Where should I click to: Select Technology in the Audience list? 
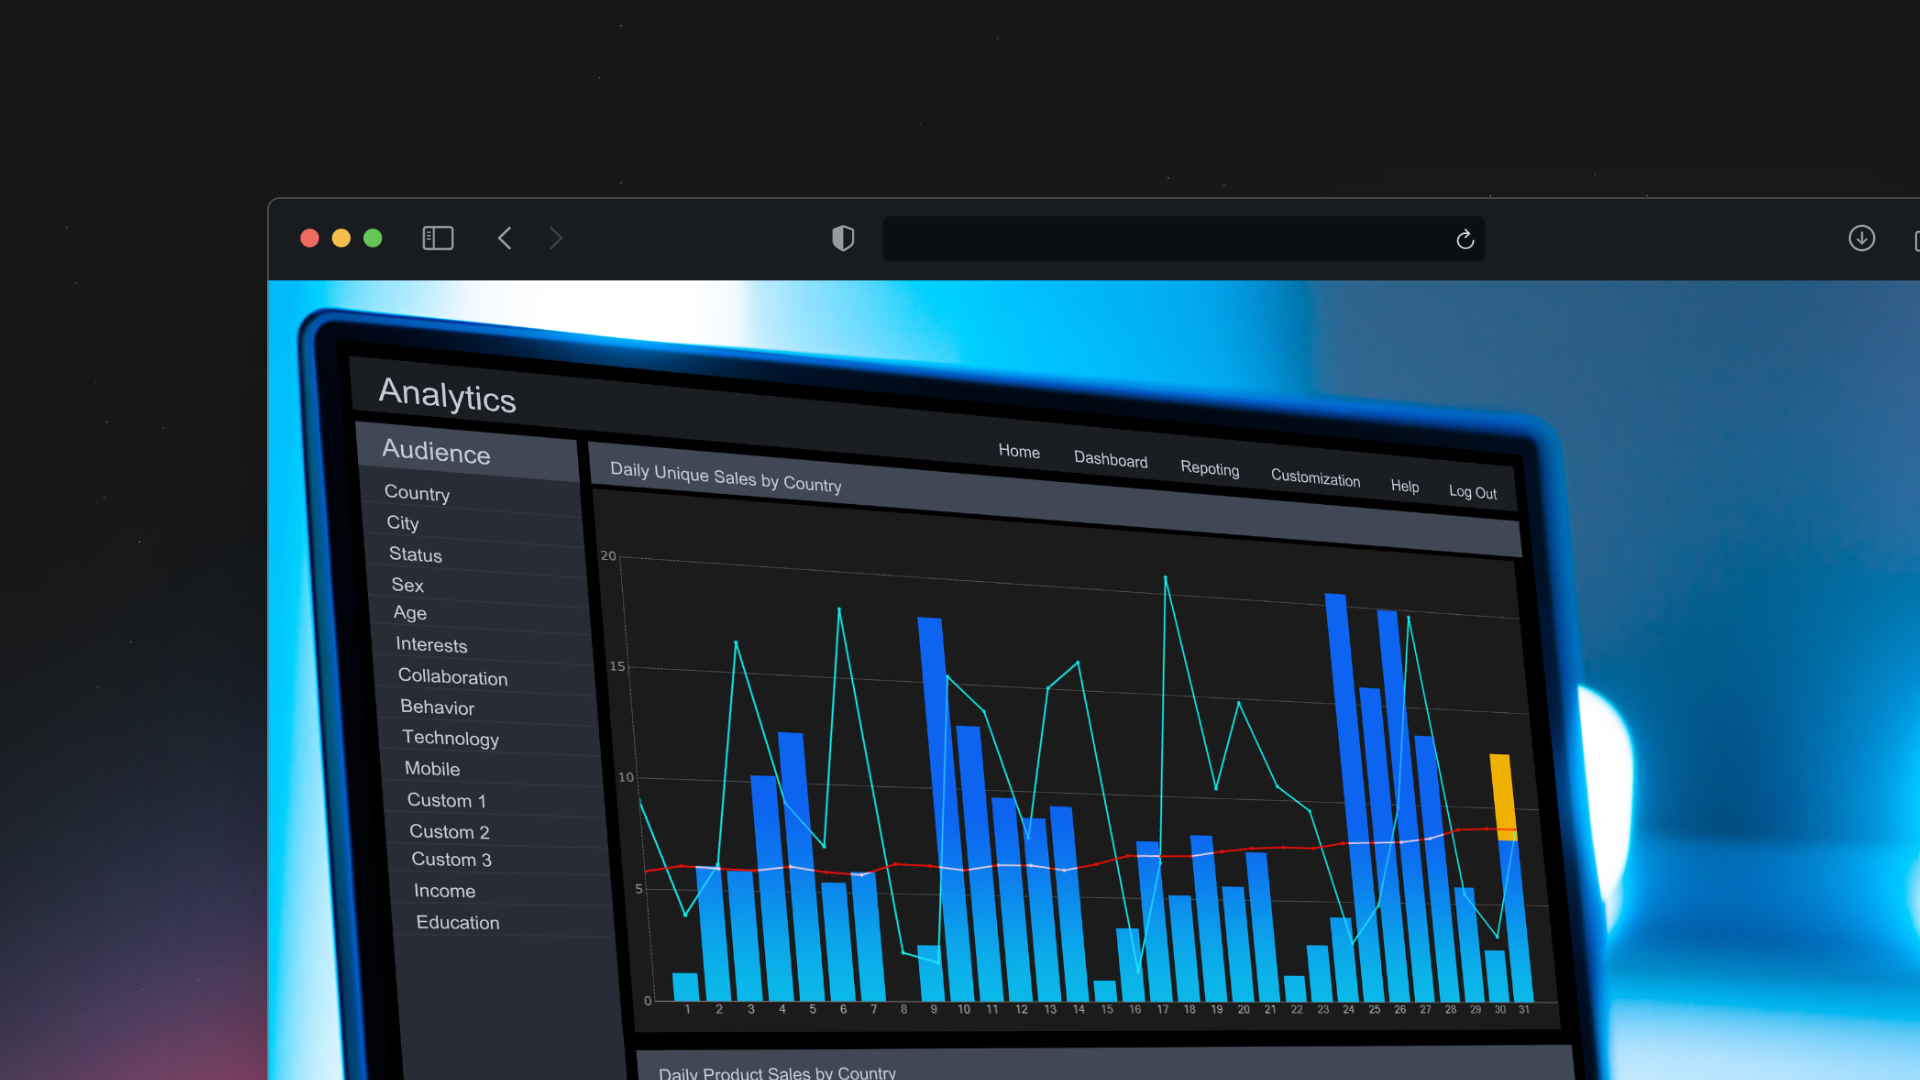(x=450, y=738)
